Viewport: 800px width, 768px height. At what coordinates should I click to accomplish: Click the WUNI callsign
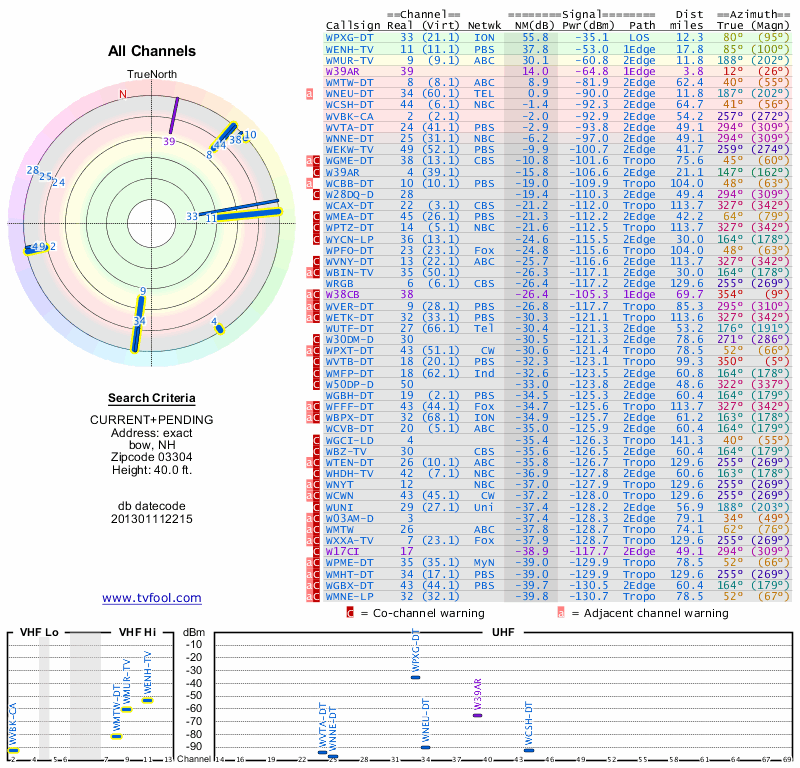pyautogui.click(x=339, y=507)
